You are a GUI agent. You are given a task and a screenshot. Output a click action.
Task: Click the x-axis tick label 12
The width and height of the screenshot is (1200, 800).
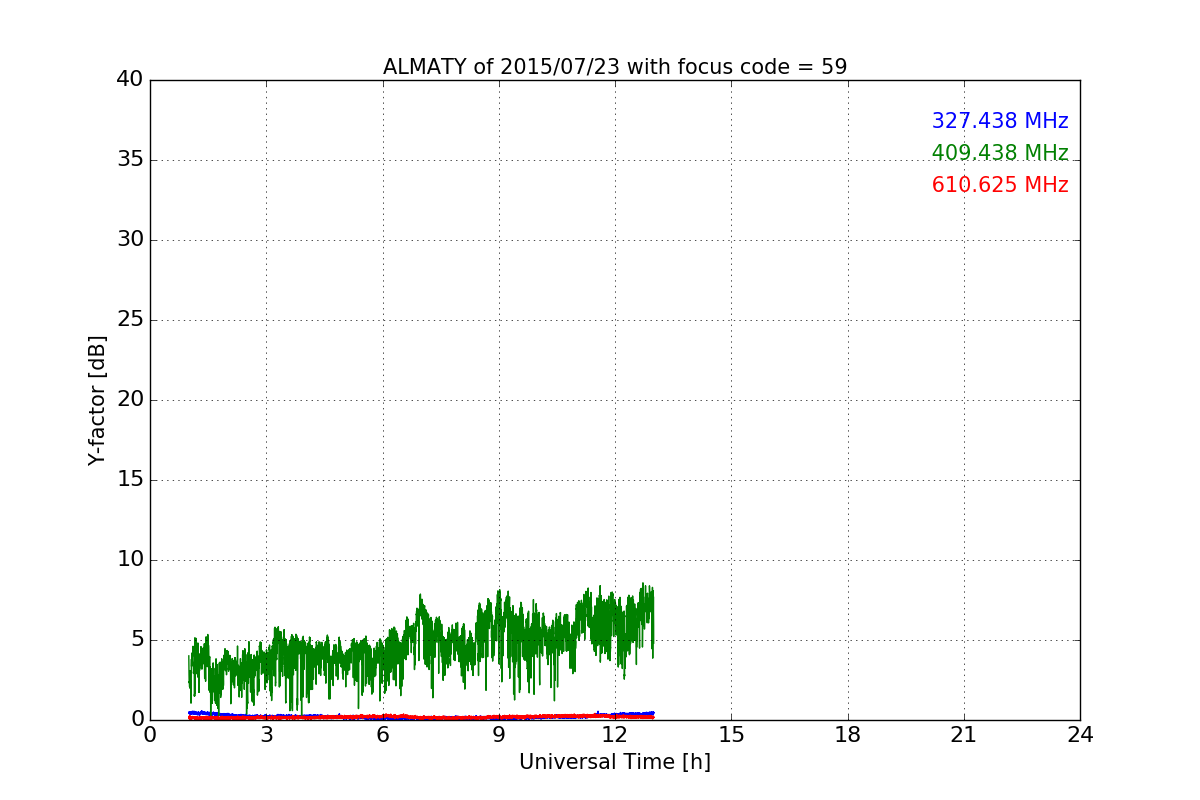(x=615, y=735)
